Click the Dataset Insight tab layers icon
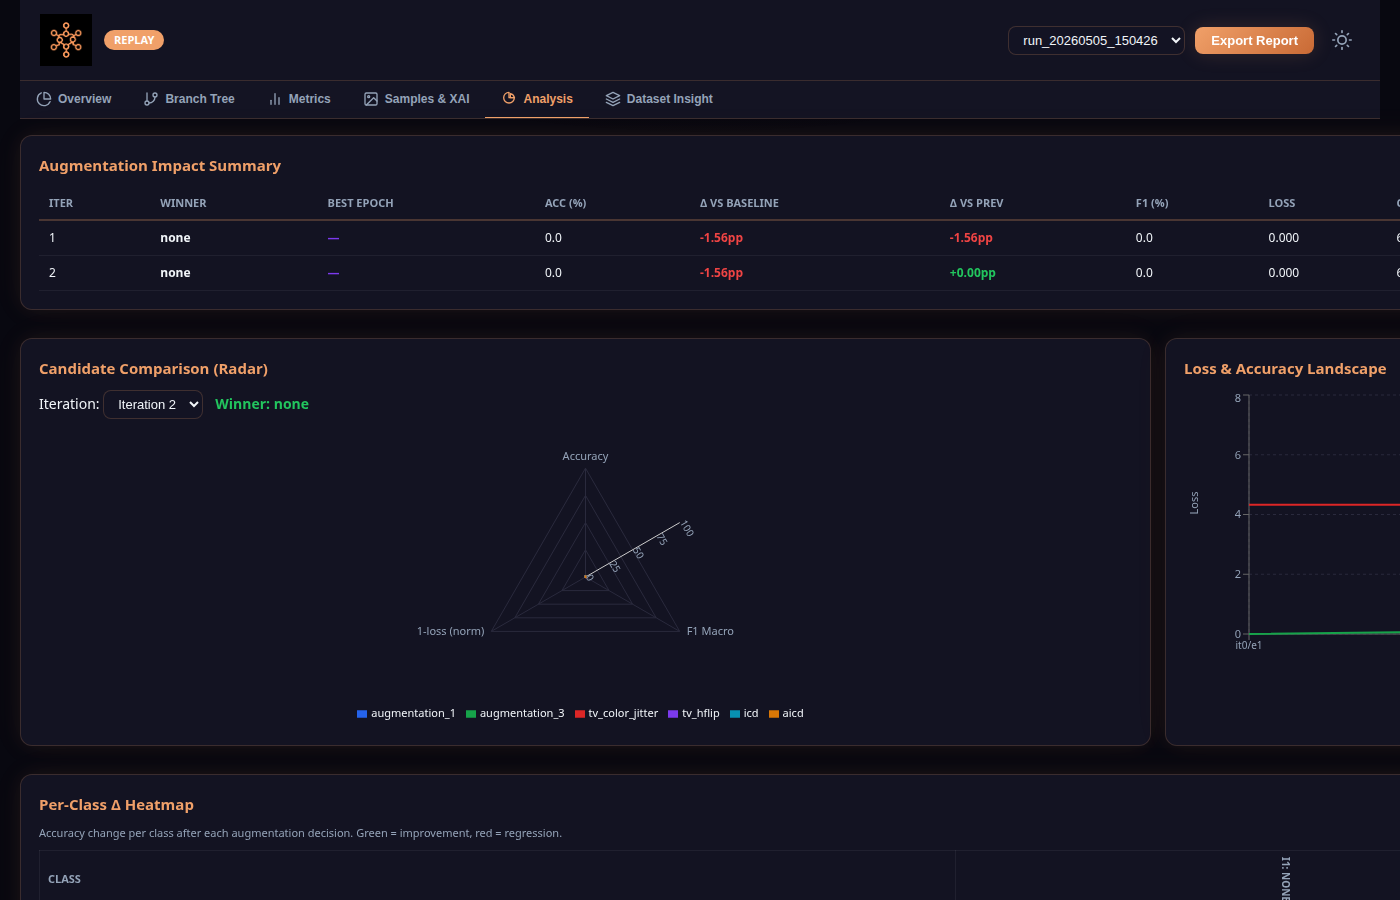Viewport: 1400px width, 900px height. click(x=613, y=99)
